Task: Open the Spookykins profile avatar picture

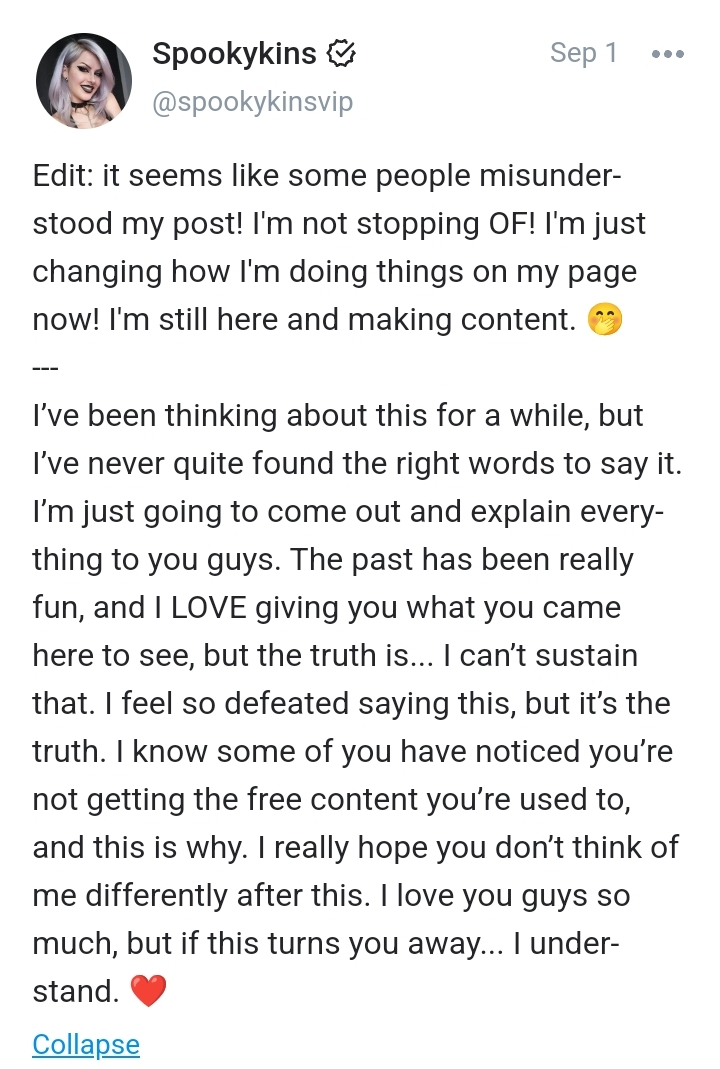Action: click(84, 80)
